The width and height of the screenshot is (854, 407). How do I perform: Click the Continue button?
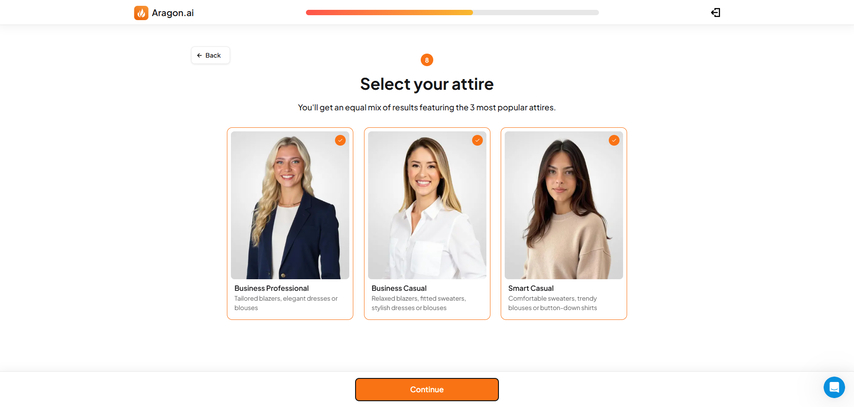(427, 390)
